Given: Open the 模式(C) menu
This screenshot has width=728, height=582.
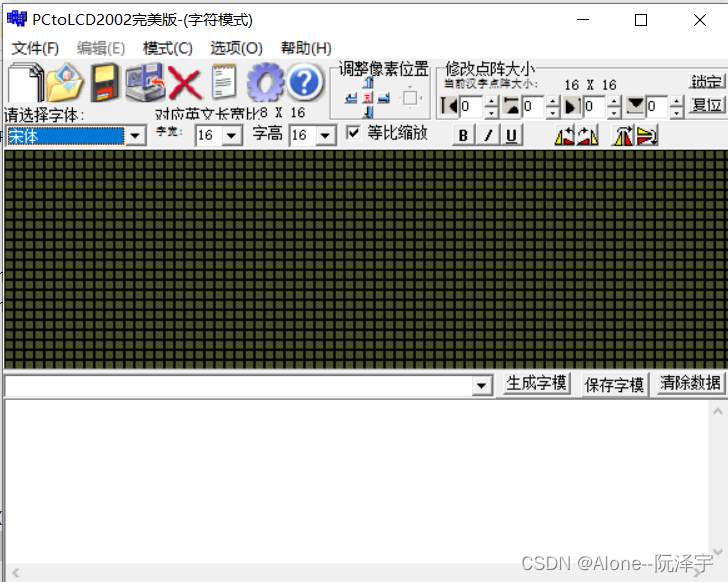Looking at the screenshot, I should coord(168,48).
